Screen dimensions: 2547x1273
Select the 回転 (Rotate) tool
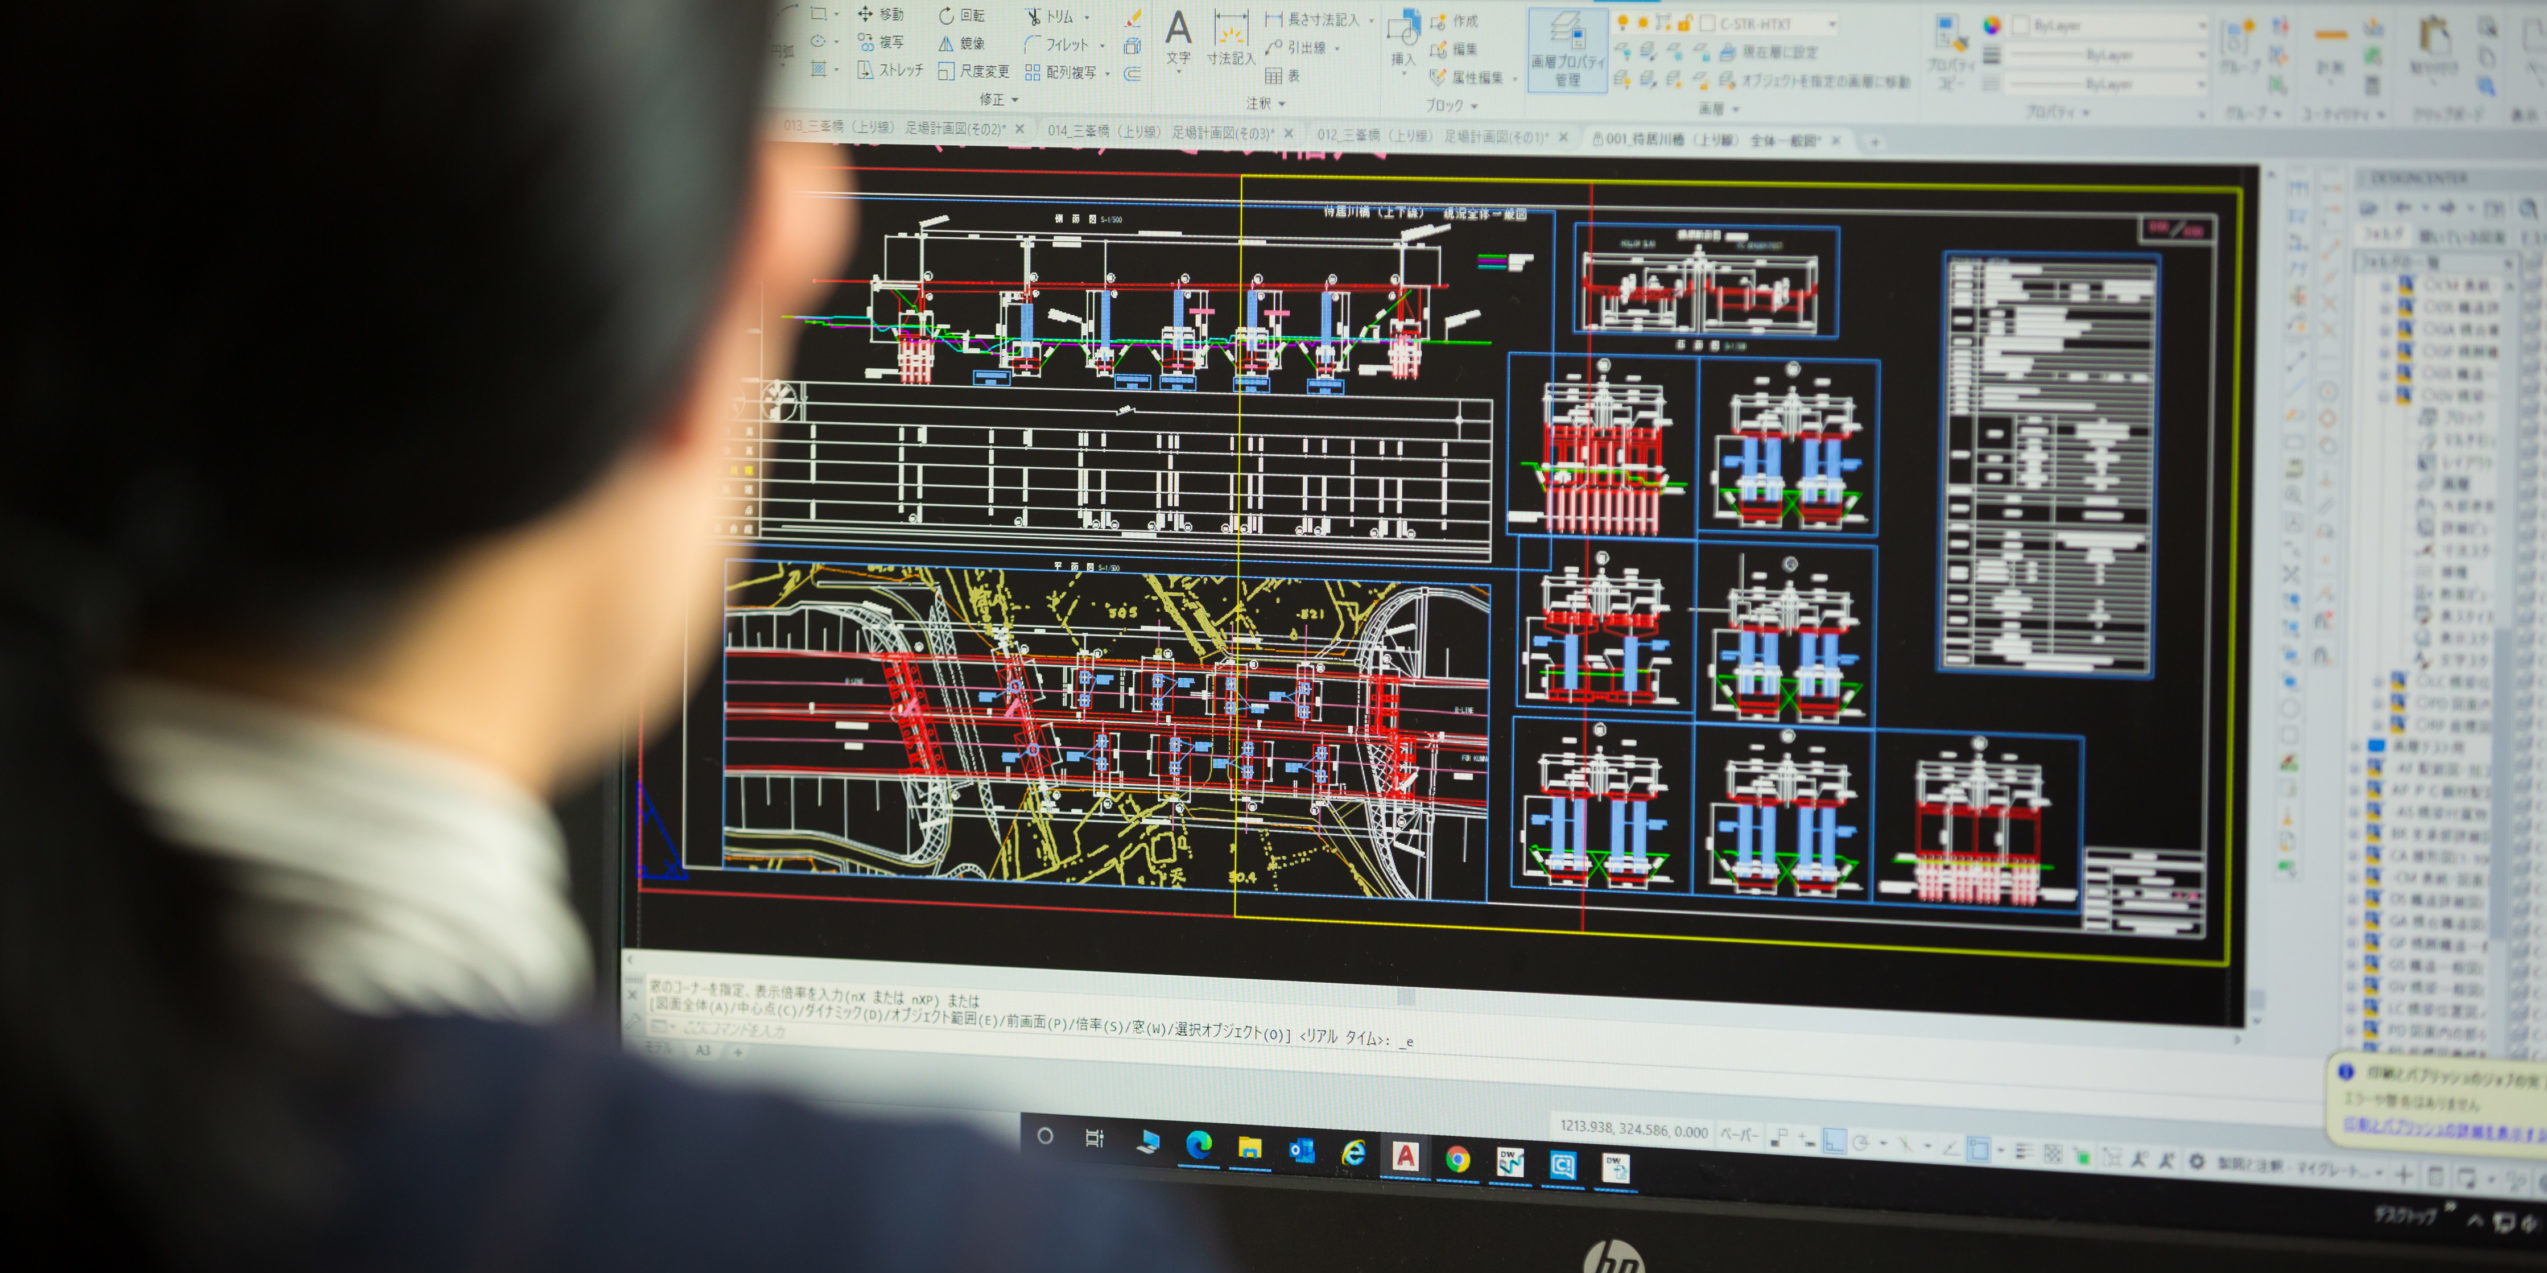click(x=961, y=16)
